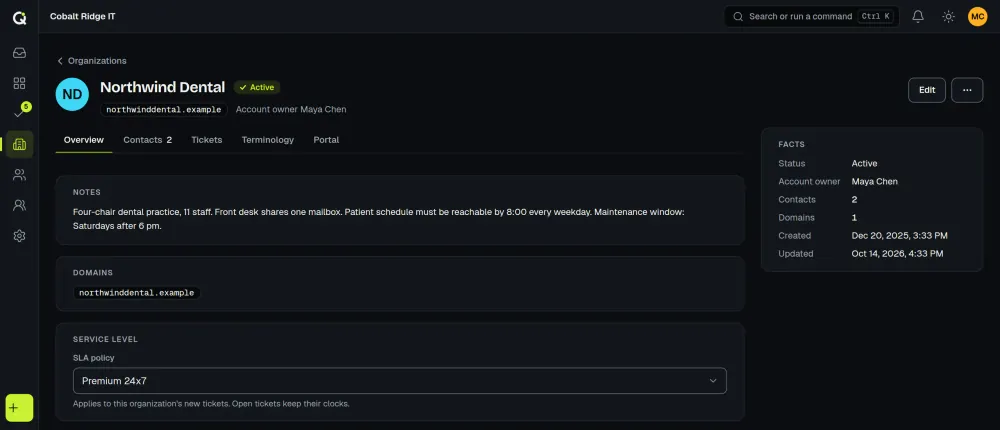Open the teams icon below contacts

point(19,205)
